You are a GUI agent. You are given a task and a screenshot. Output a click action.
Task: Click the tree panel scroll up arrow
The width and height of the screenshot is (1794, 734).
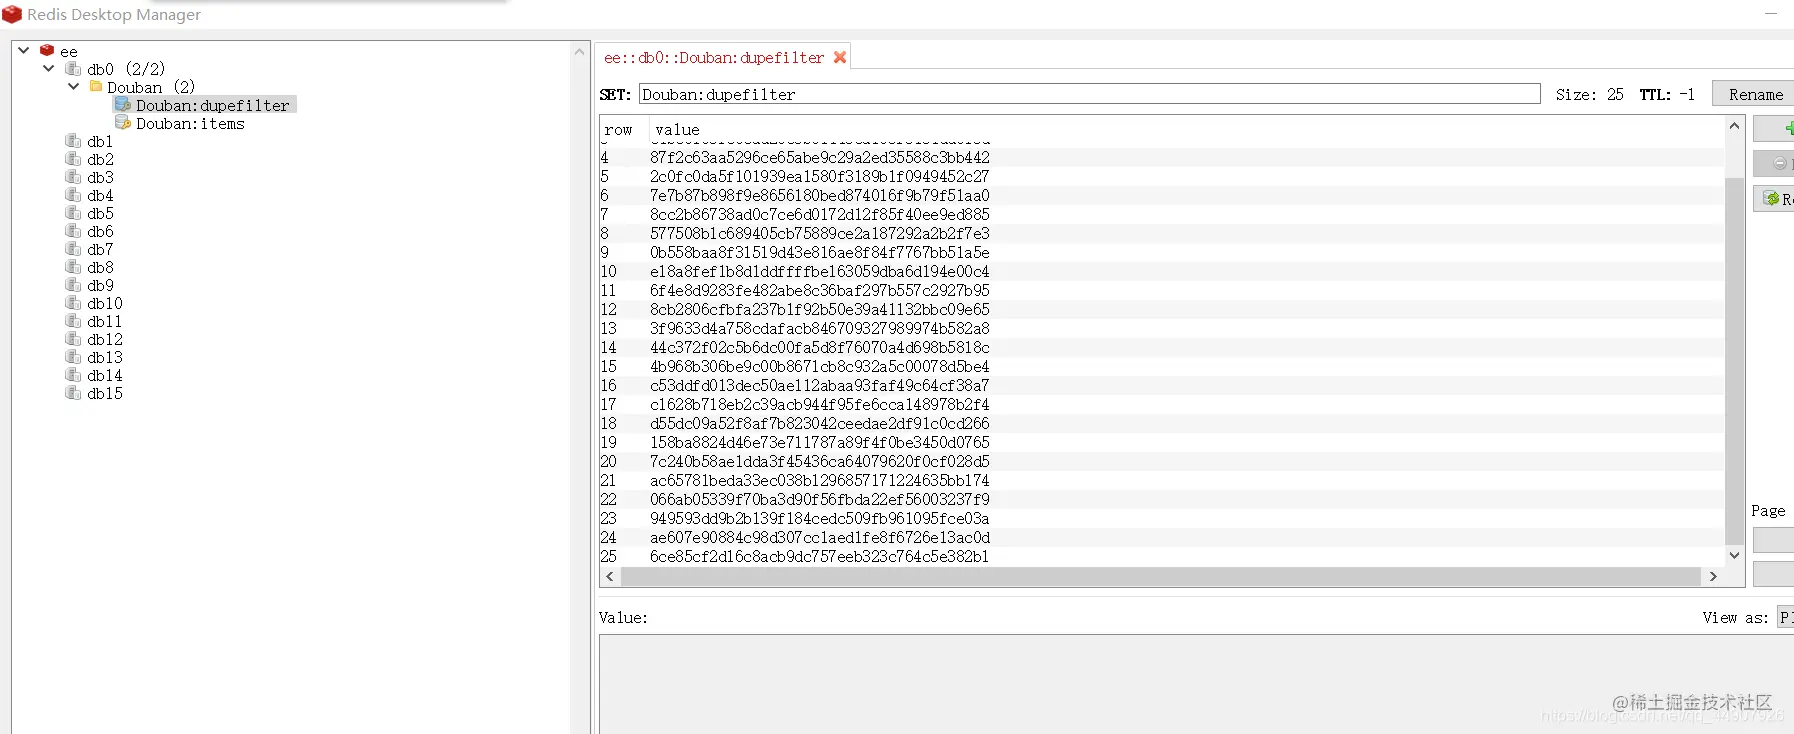pyautogui.click(x=580, y=51)
